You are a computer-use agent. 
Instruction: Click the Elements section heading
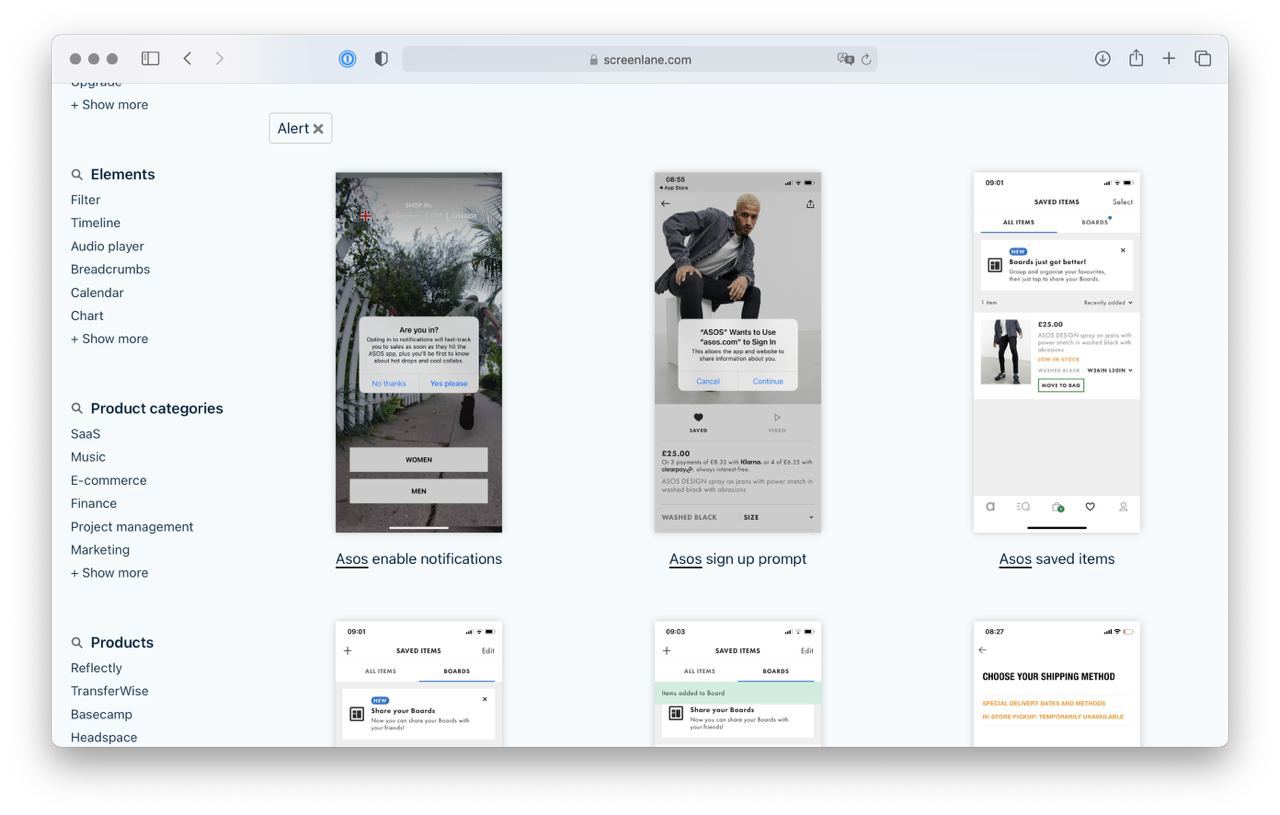pos(123,174)
